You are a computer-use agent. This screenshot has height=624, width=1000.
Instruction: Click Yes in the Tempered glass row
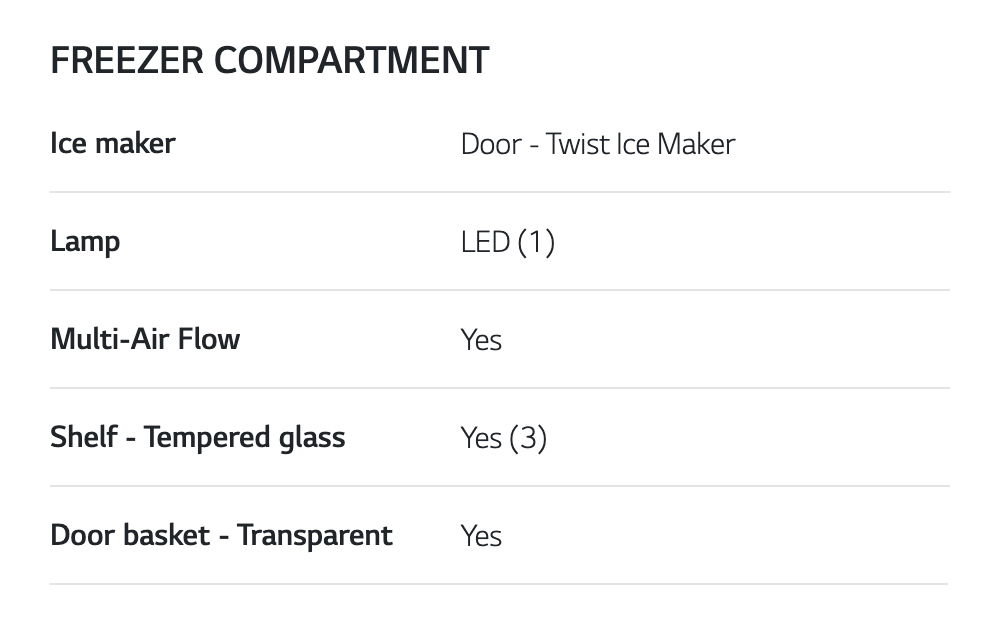click(x=481, y=438)
